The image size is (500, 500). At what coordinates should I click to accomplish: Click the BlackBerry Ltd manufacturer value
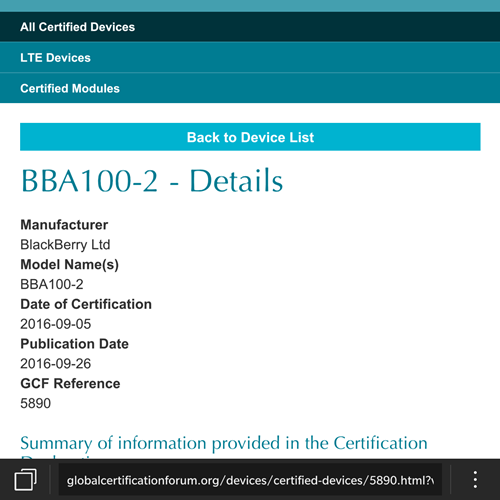65,244
